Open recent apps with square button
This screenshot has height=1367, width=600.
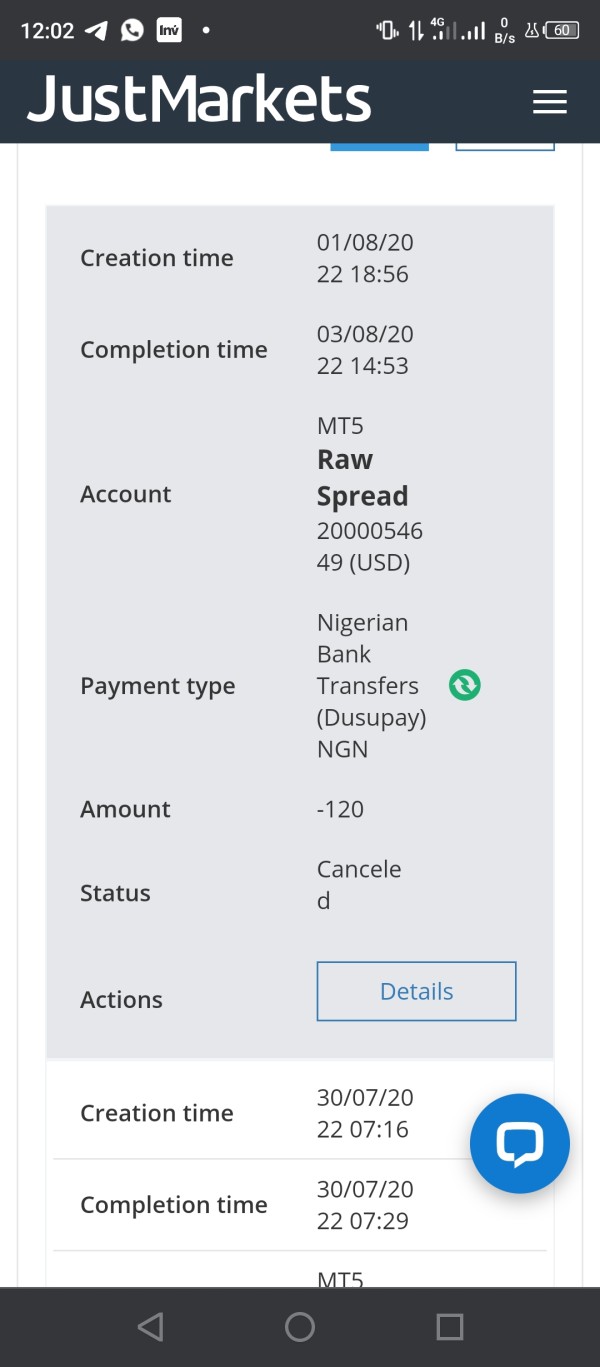(x=450, y=1327)
